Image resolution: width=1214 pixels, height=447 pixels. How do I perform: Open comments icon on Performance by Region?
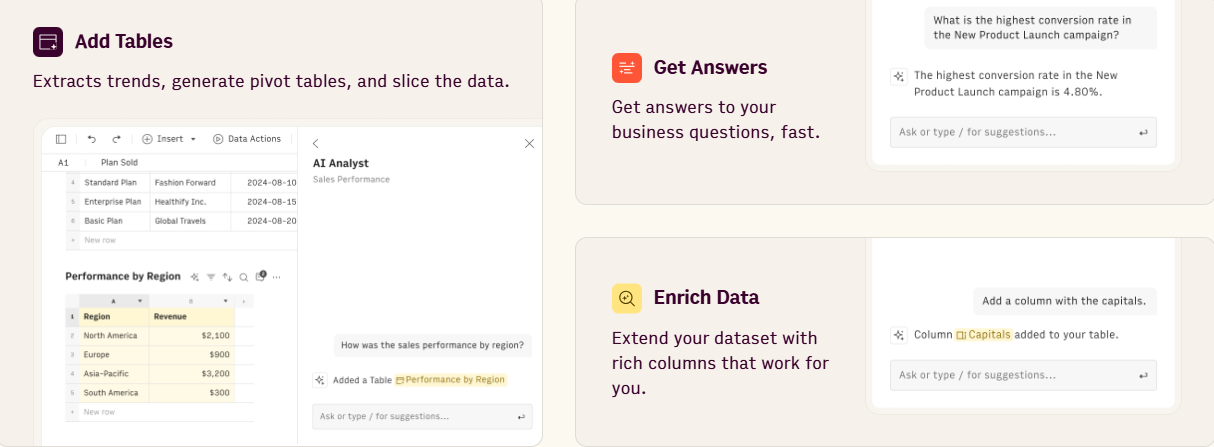tap(260, 276)
